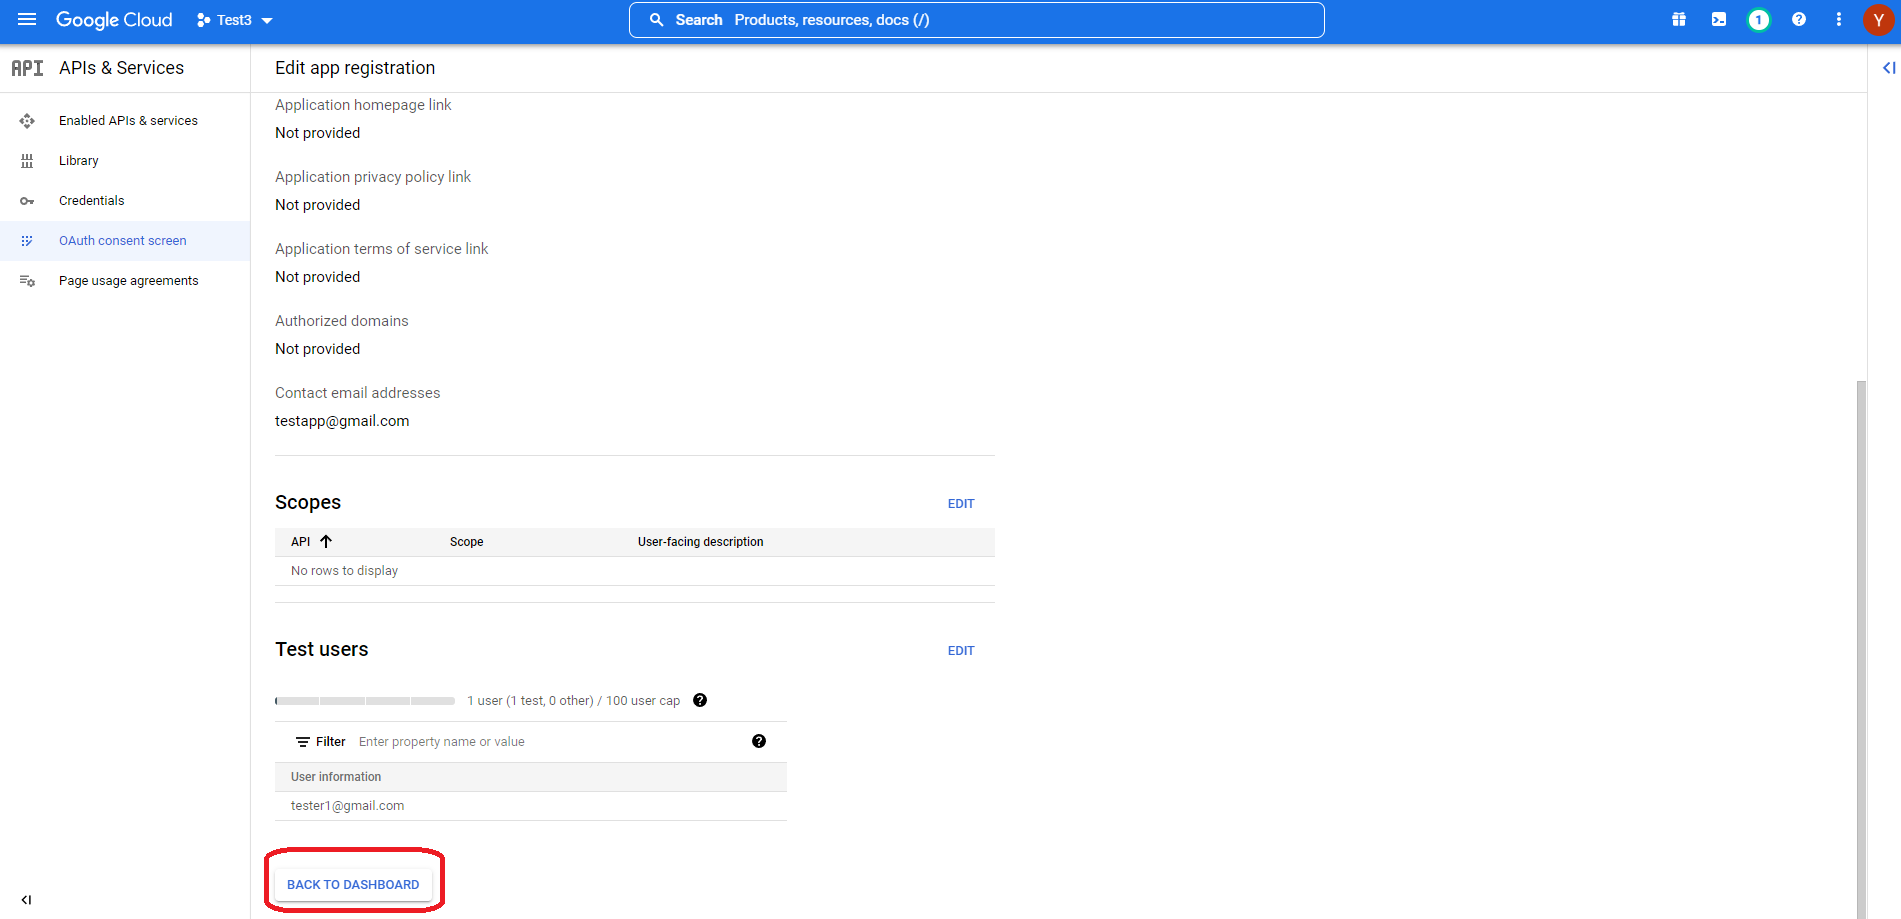Focus the test users Filter input field
1901x919 pixels.
[550, 742]
